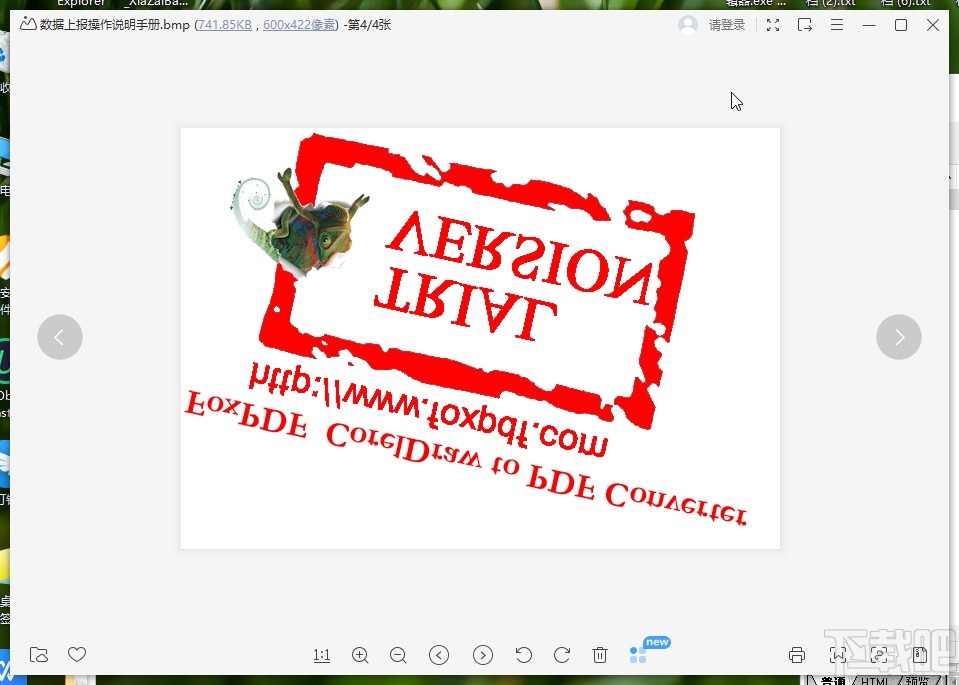Print the image with the printer icon
959x685 pixels.
pos(797,655)
